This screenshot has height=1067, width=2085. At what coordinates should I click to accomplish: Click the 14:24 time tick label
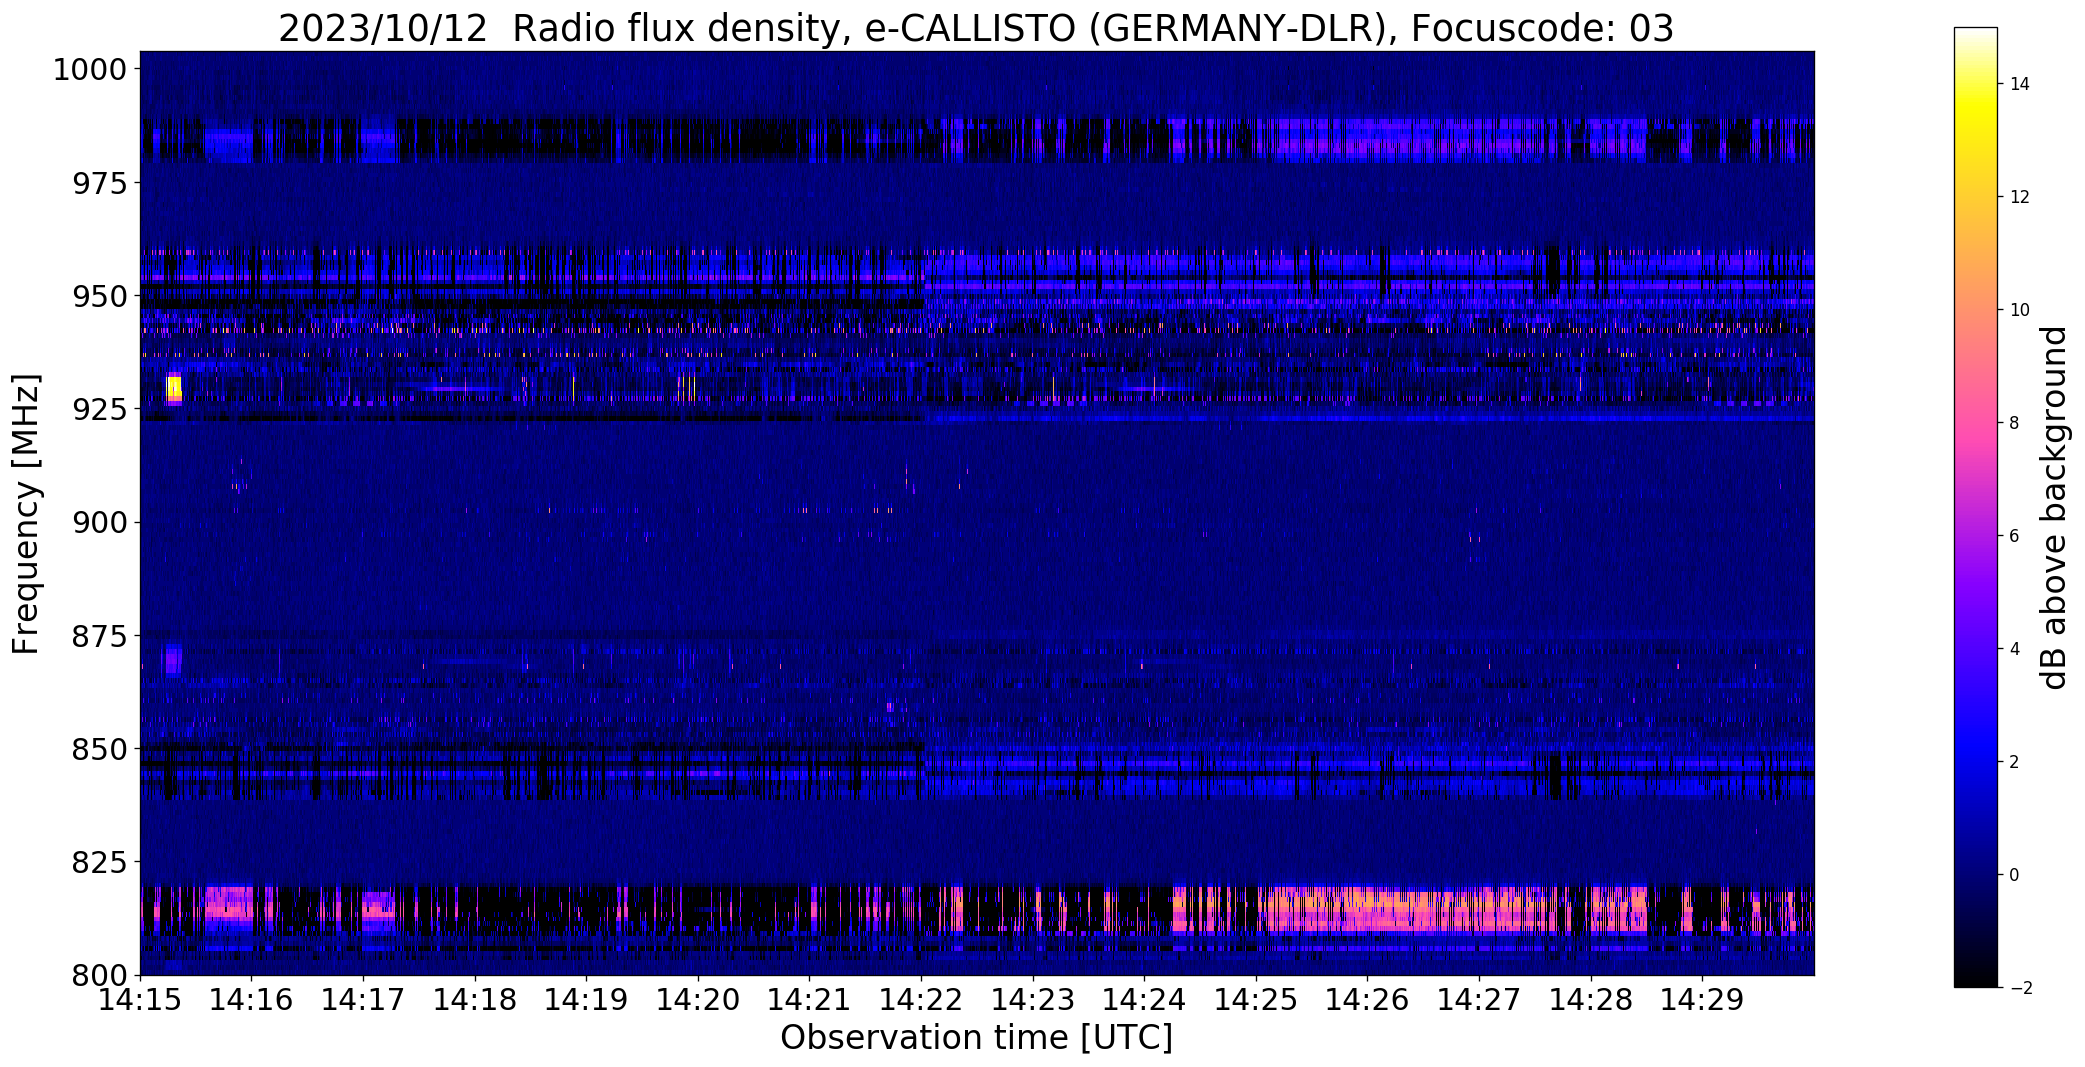coord(1145,1000)
